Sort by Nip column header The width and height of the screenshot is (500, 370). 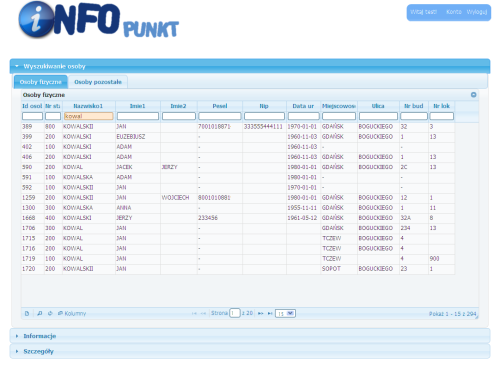264,106
